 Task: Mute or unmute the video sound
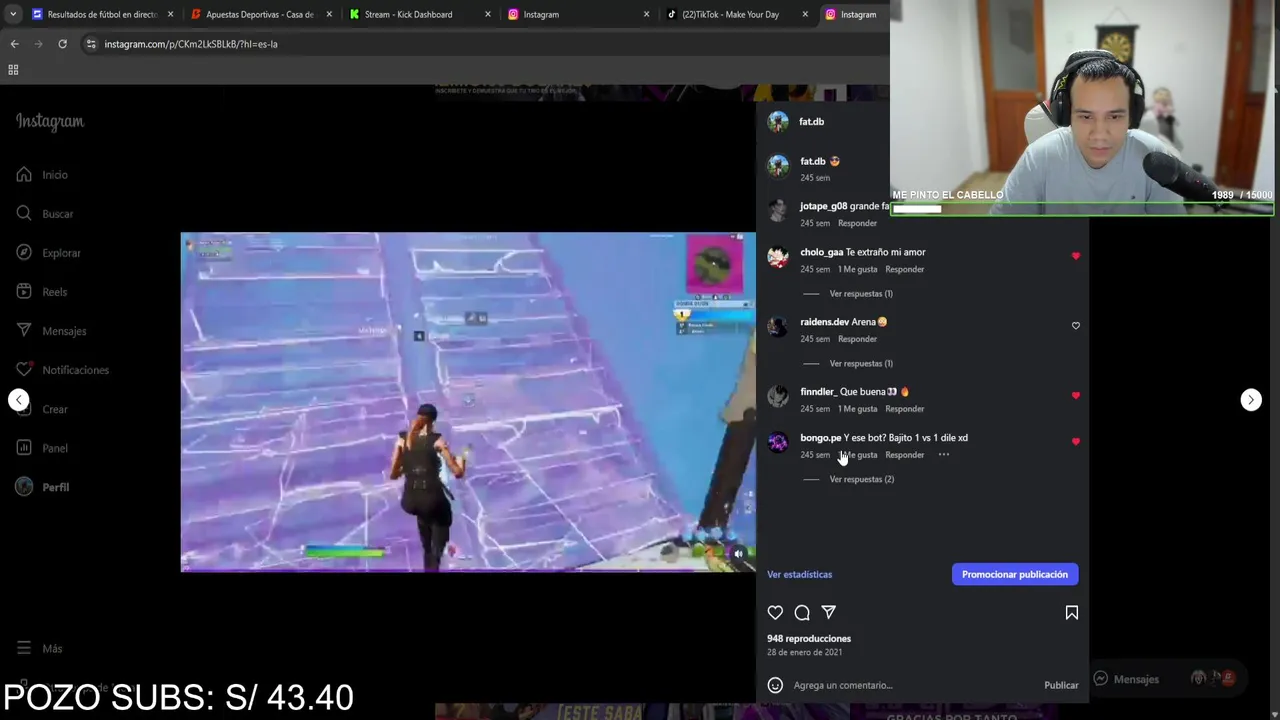point(738,554)
